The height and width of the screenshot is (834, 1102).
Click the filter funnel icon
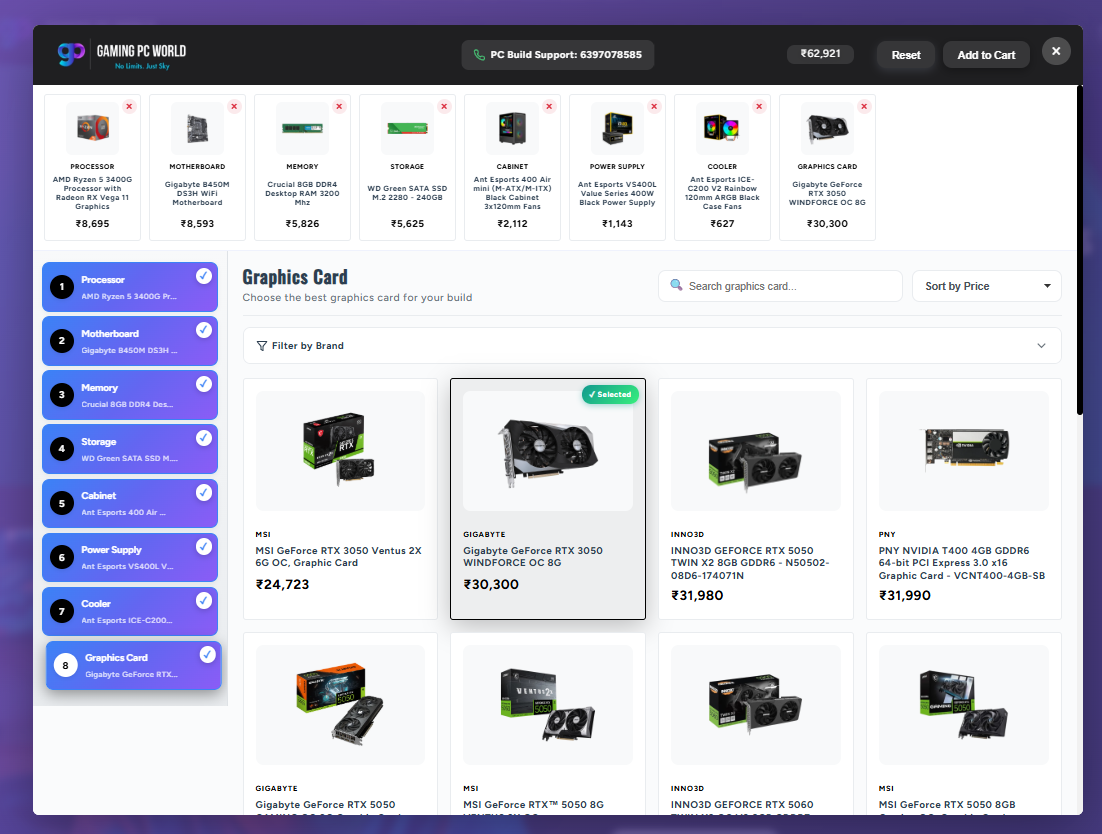(x=261, y=346)
